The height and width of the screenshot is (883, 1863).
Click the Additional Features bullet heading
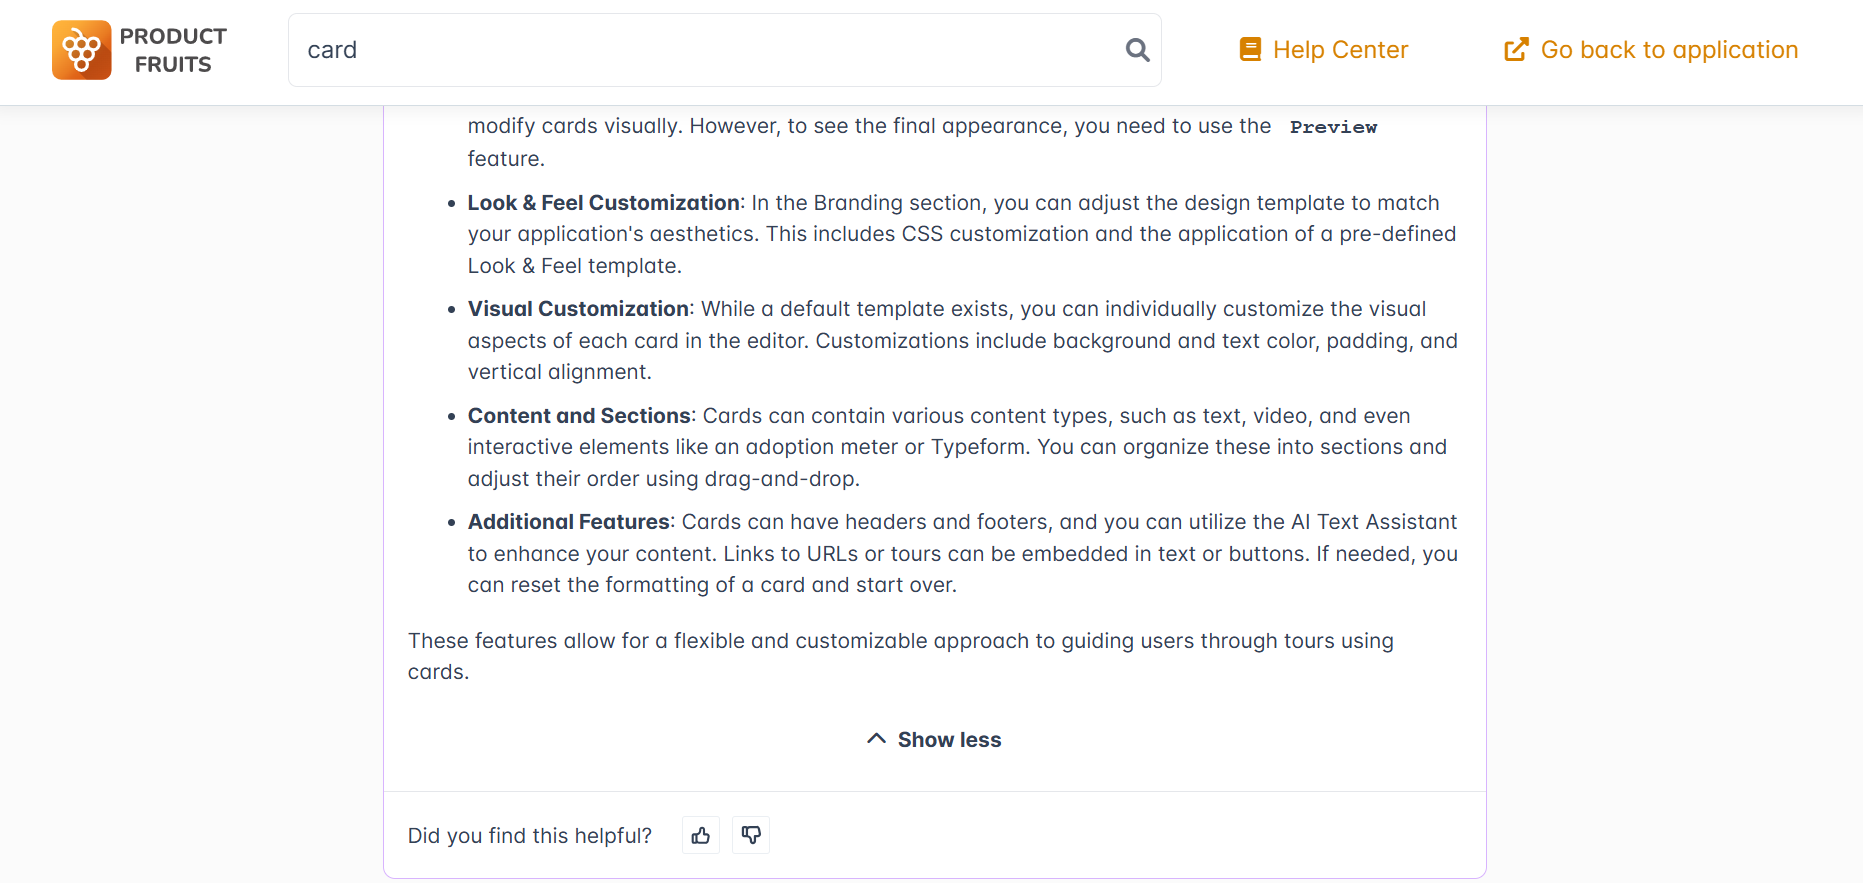click(568, 522)
